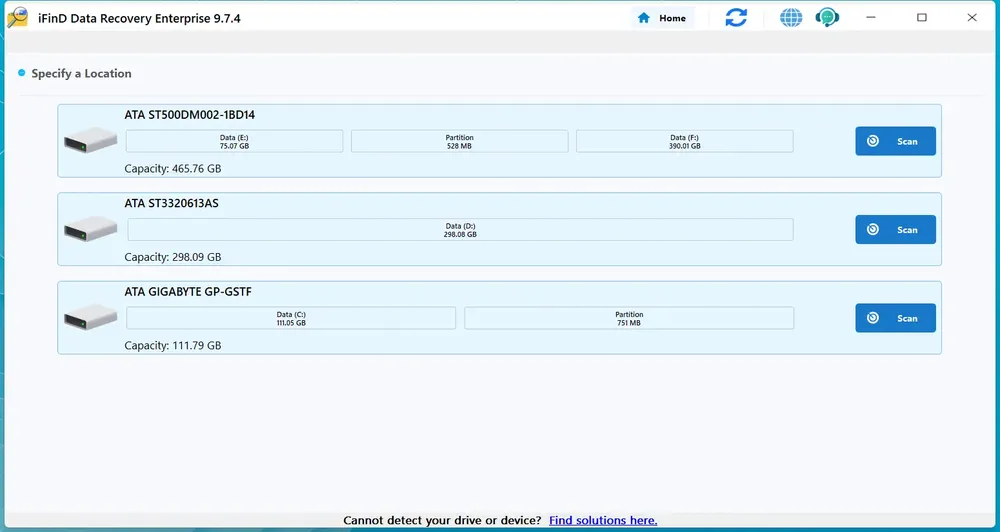The image size is (1000, 532).
Task: Scan the ATA ST500DM002-1BD14 disk
Action: pyautogui.click(x=895, y=141)
